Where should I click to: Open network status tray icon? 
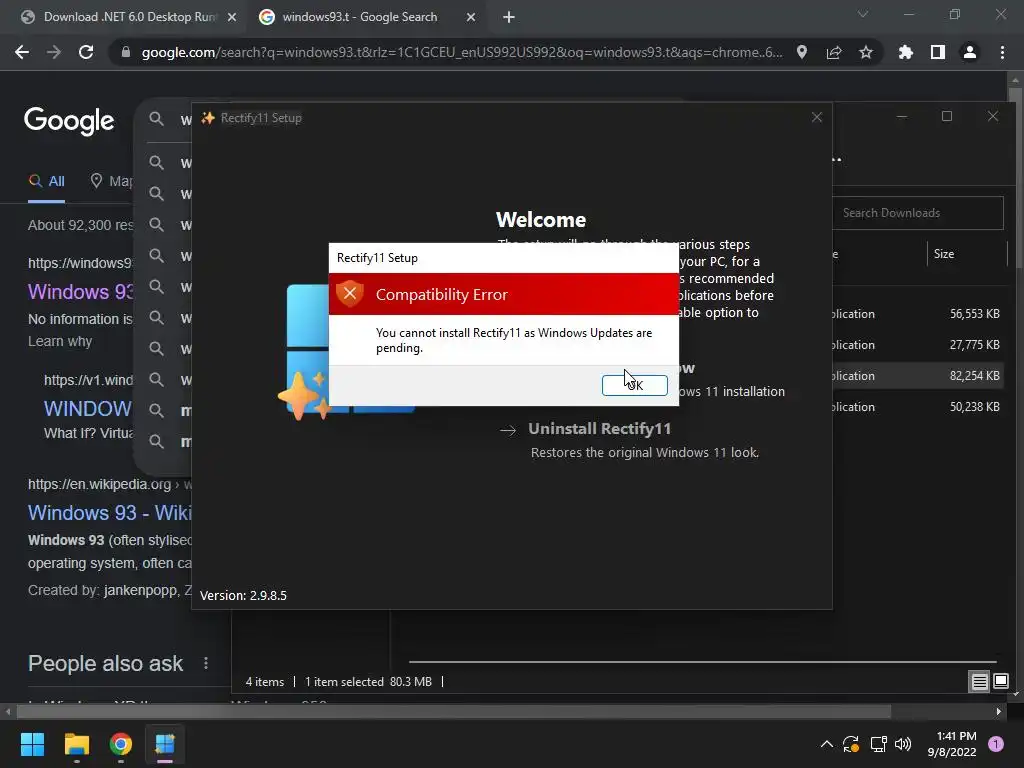[878, 744]
